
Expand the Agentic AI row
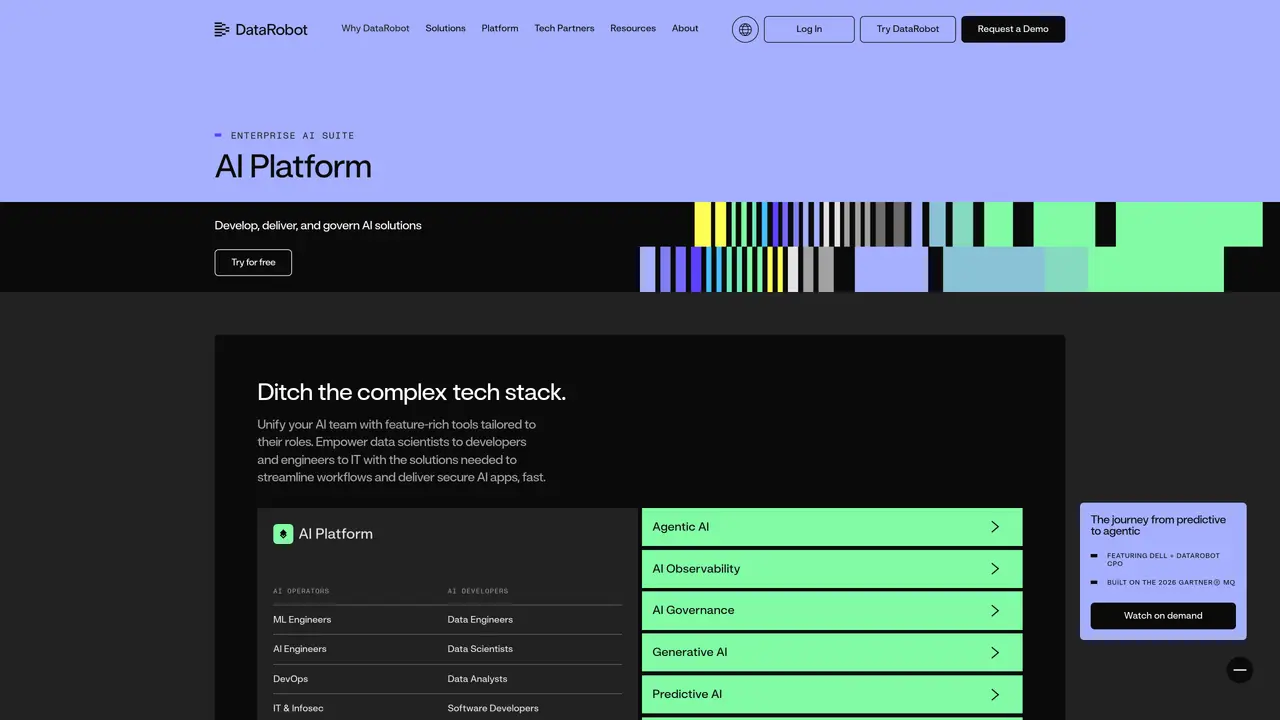[832, 527]
